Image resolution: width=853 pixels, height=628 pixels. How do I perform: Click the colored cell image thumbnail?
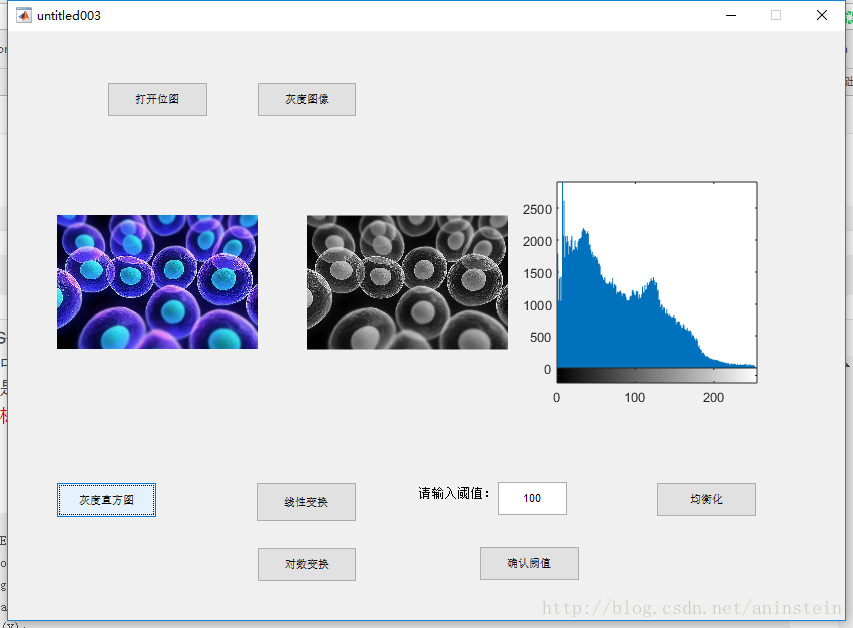point(157,282)
